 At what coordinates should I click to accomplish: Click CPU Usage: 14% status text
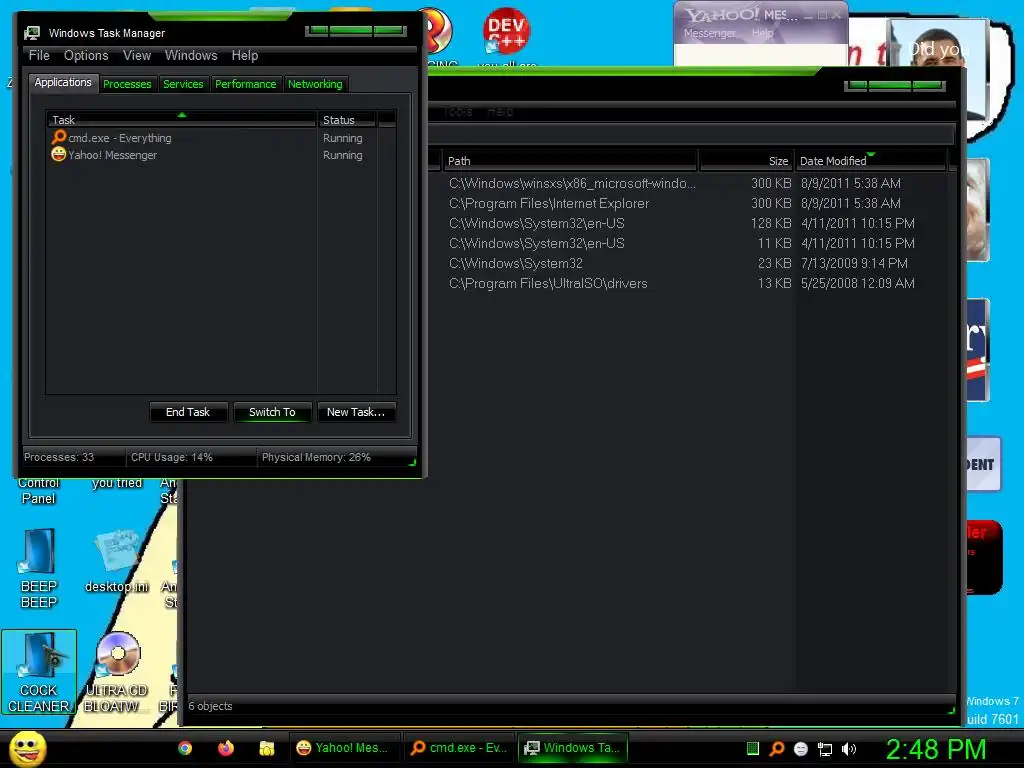coord(172,457)
